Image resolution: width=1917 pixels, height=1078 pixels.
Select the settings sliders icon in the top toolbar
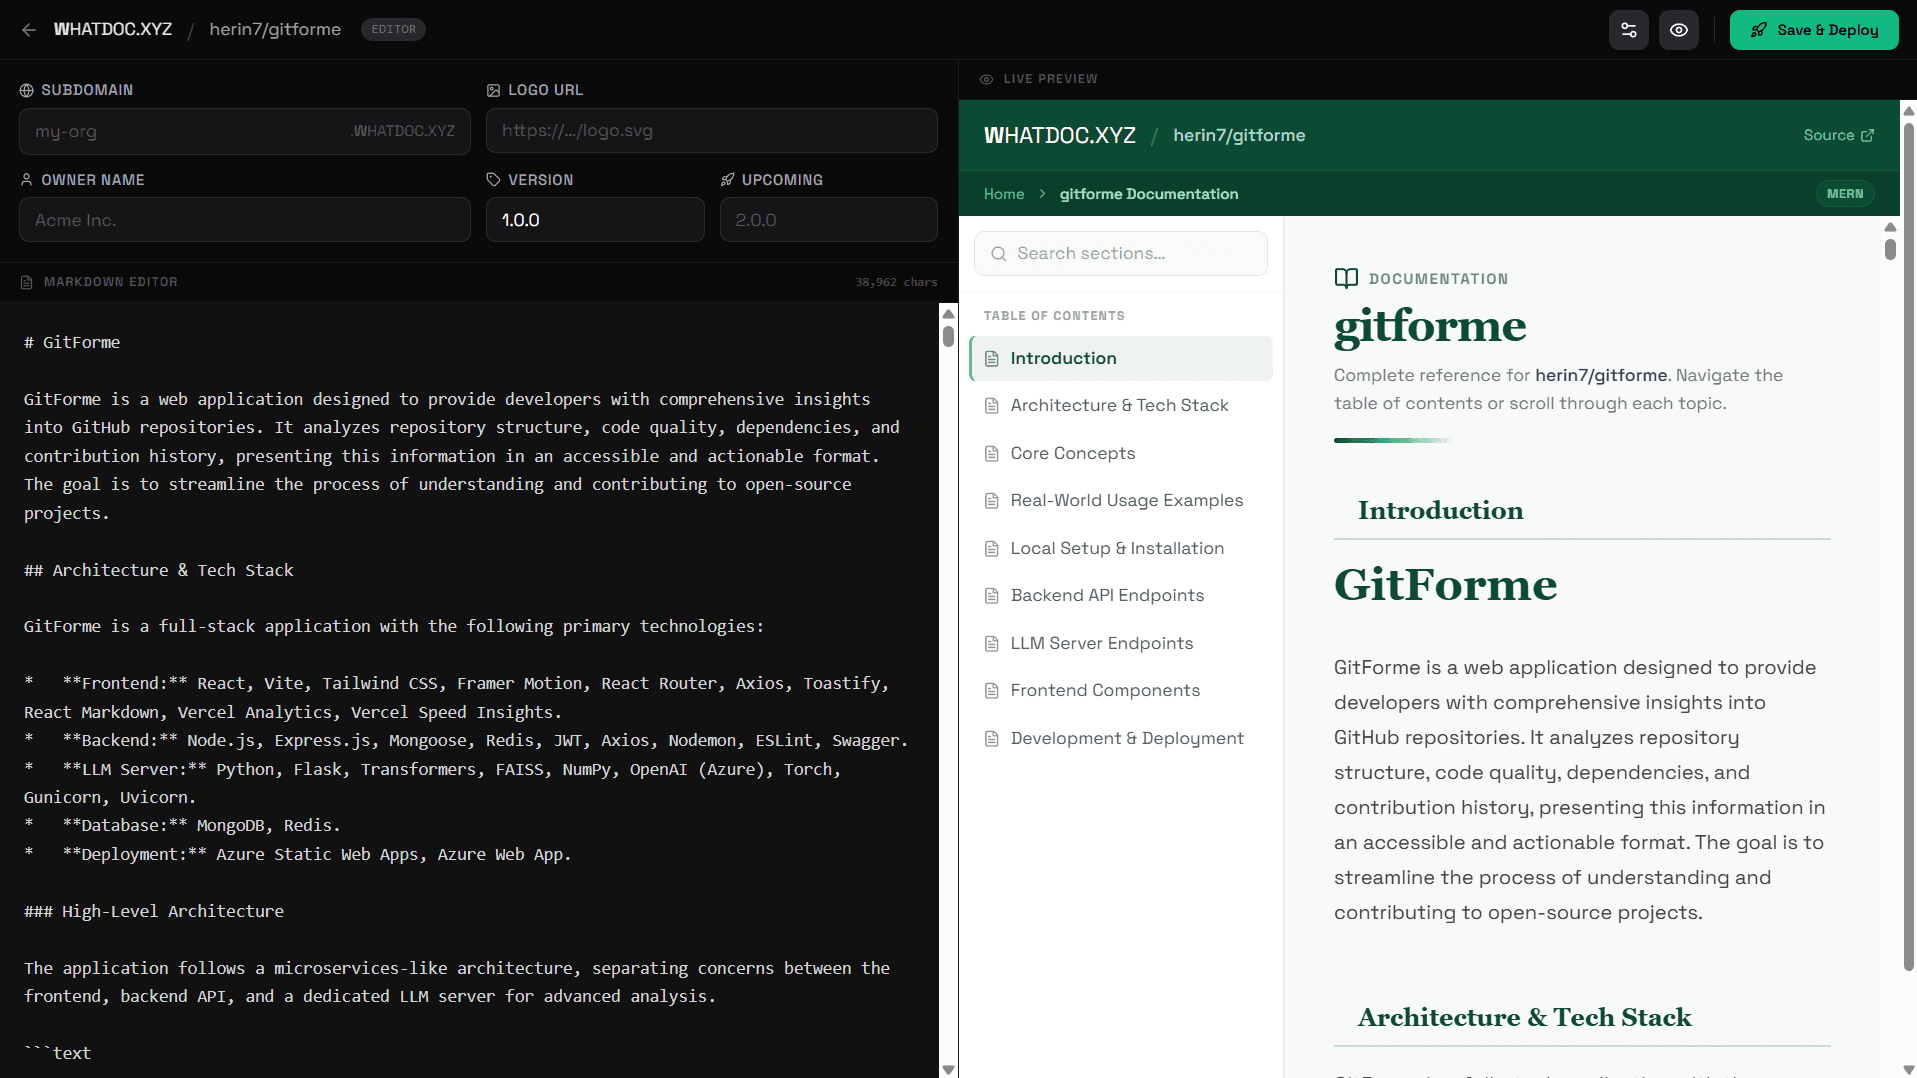[1628, 29]
